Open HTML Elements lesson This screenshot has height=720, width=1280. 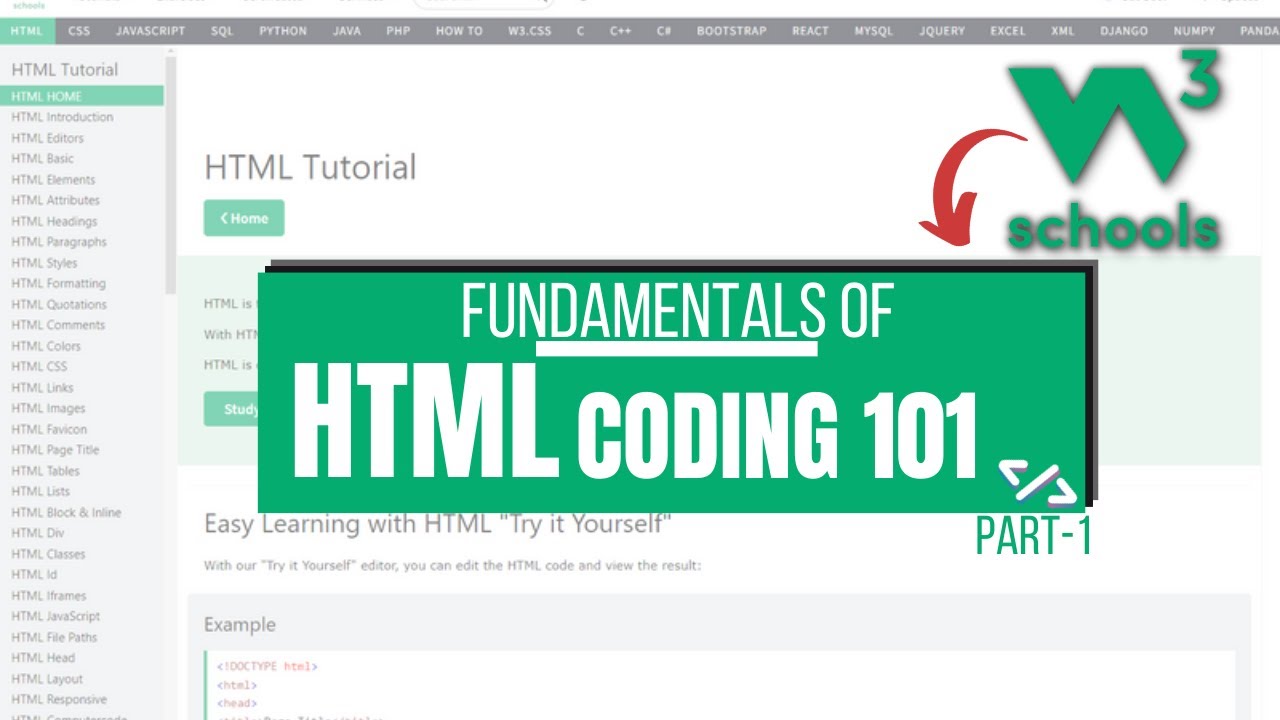(54, 180)
